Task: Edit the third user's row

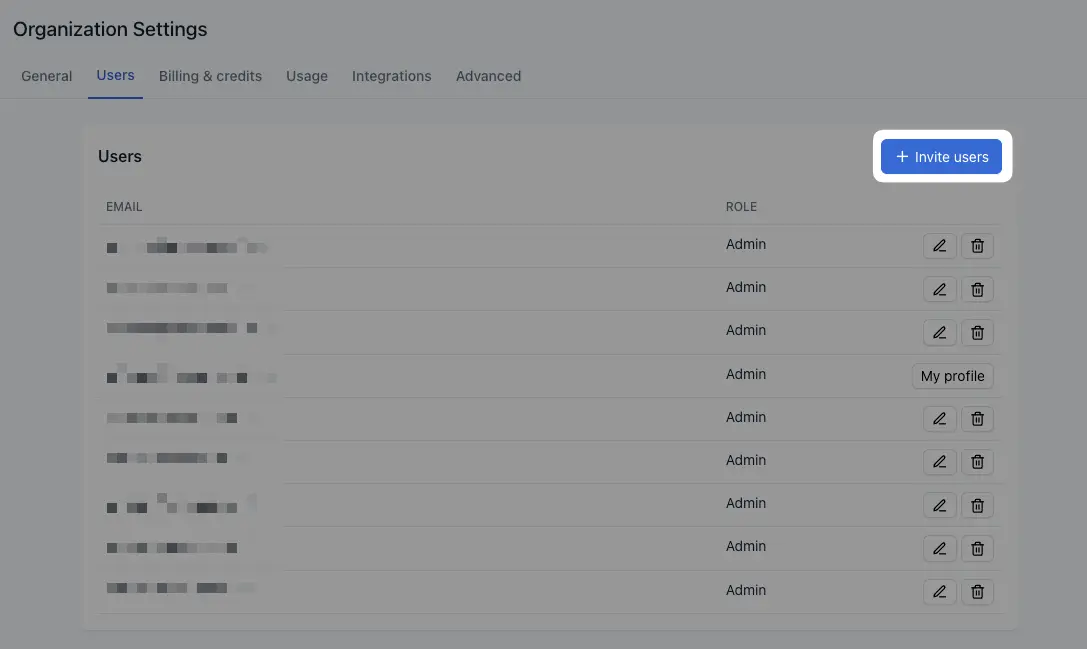Action: (939, 333)
